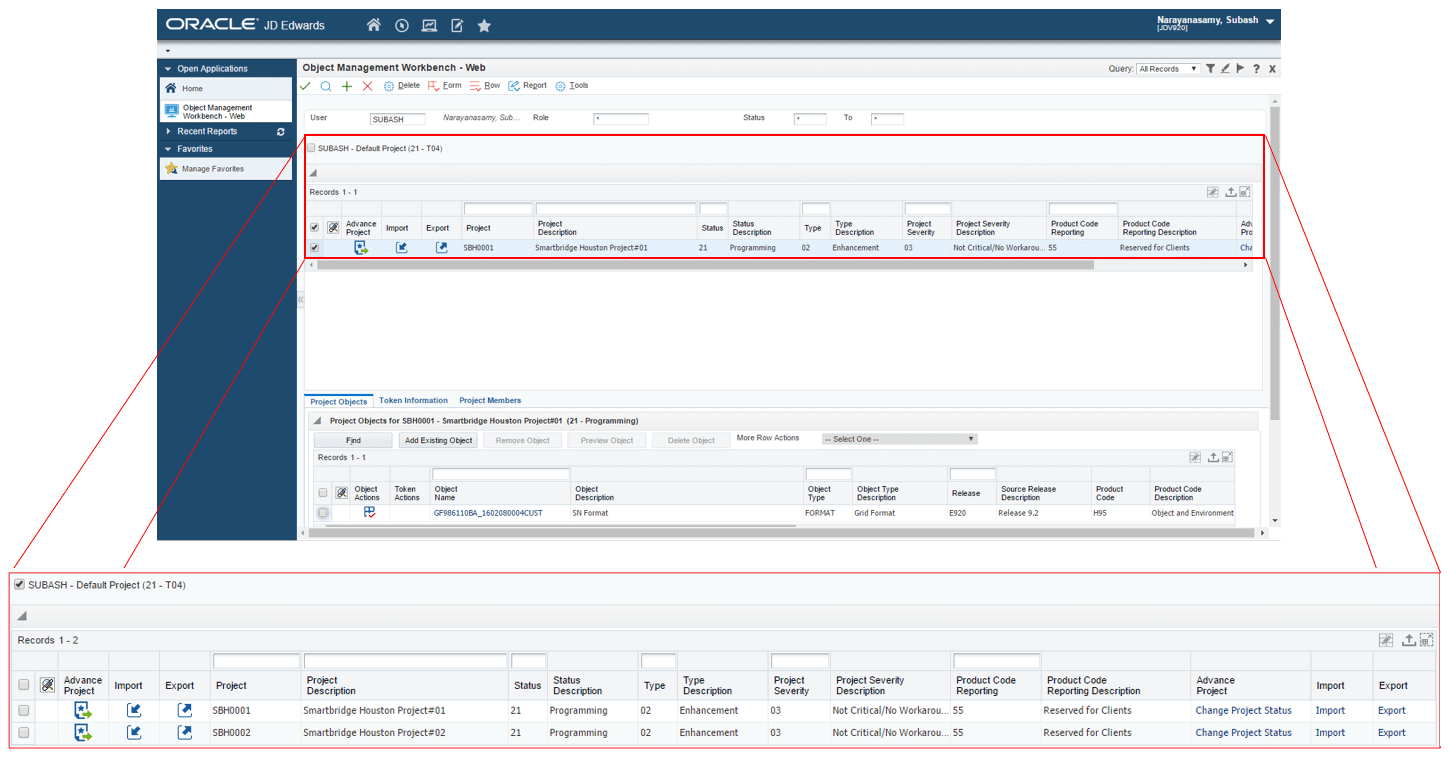Open the Delete menu
This screenshot has width=1449, height=757.
click(x=402, y=86)
